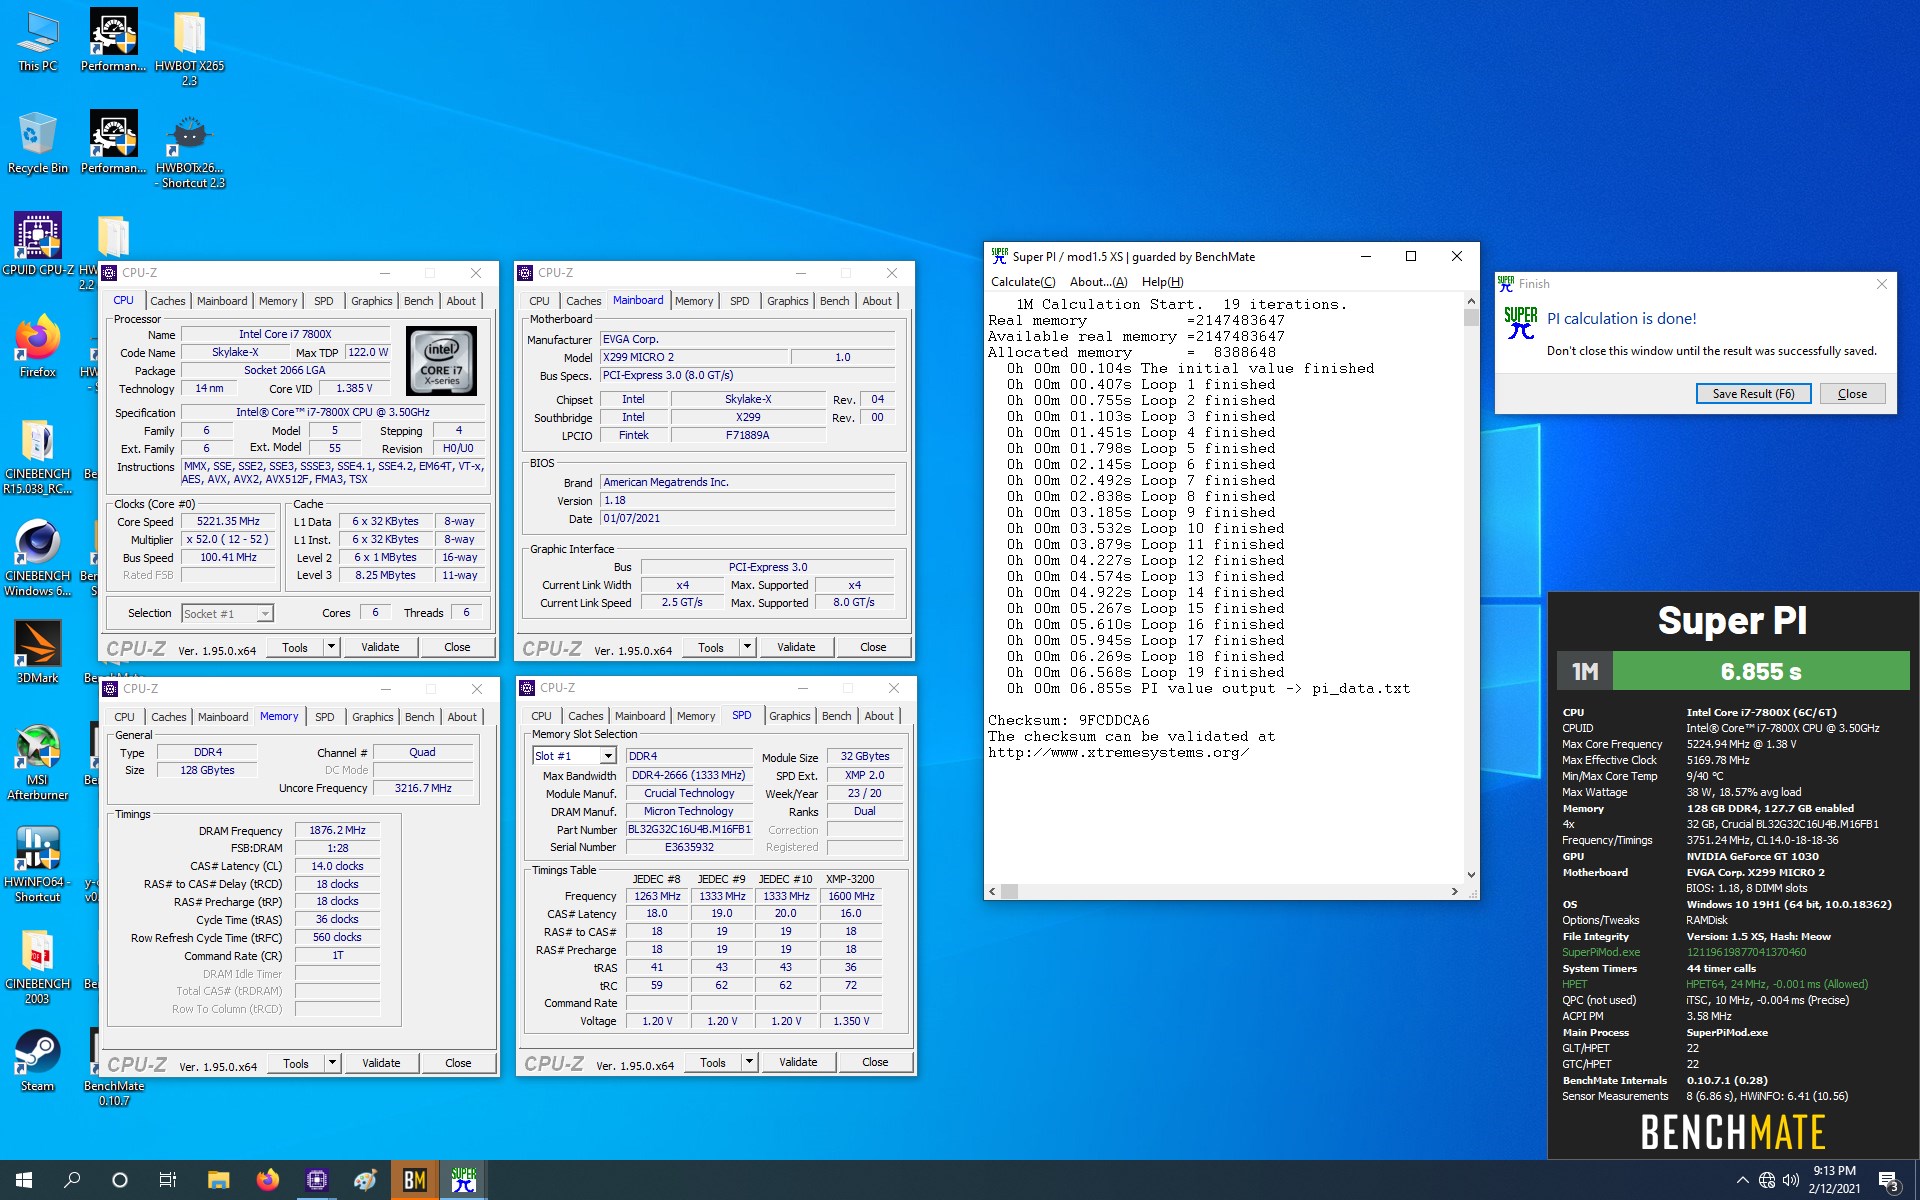1920x1200 pixels.
Task: Open HWBOT X265 2.3 folder icon
Action: pyautogui.click(x=189, y=48)
